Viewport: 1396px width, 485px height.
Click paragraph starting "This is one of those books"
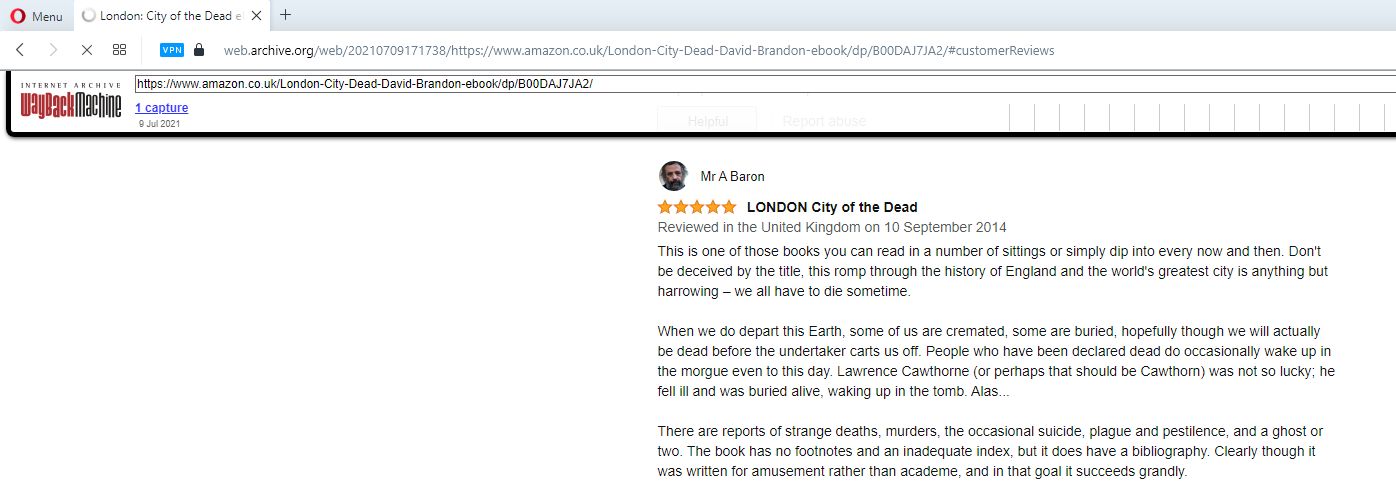(992, 271)
